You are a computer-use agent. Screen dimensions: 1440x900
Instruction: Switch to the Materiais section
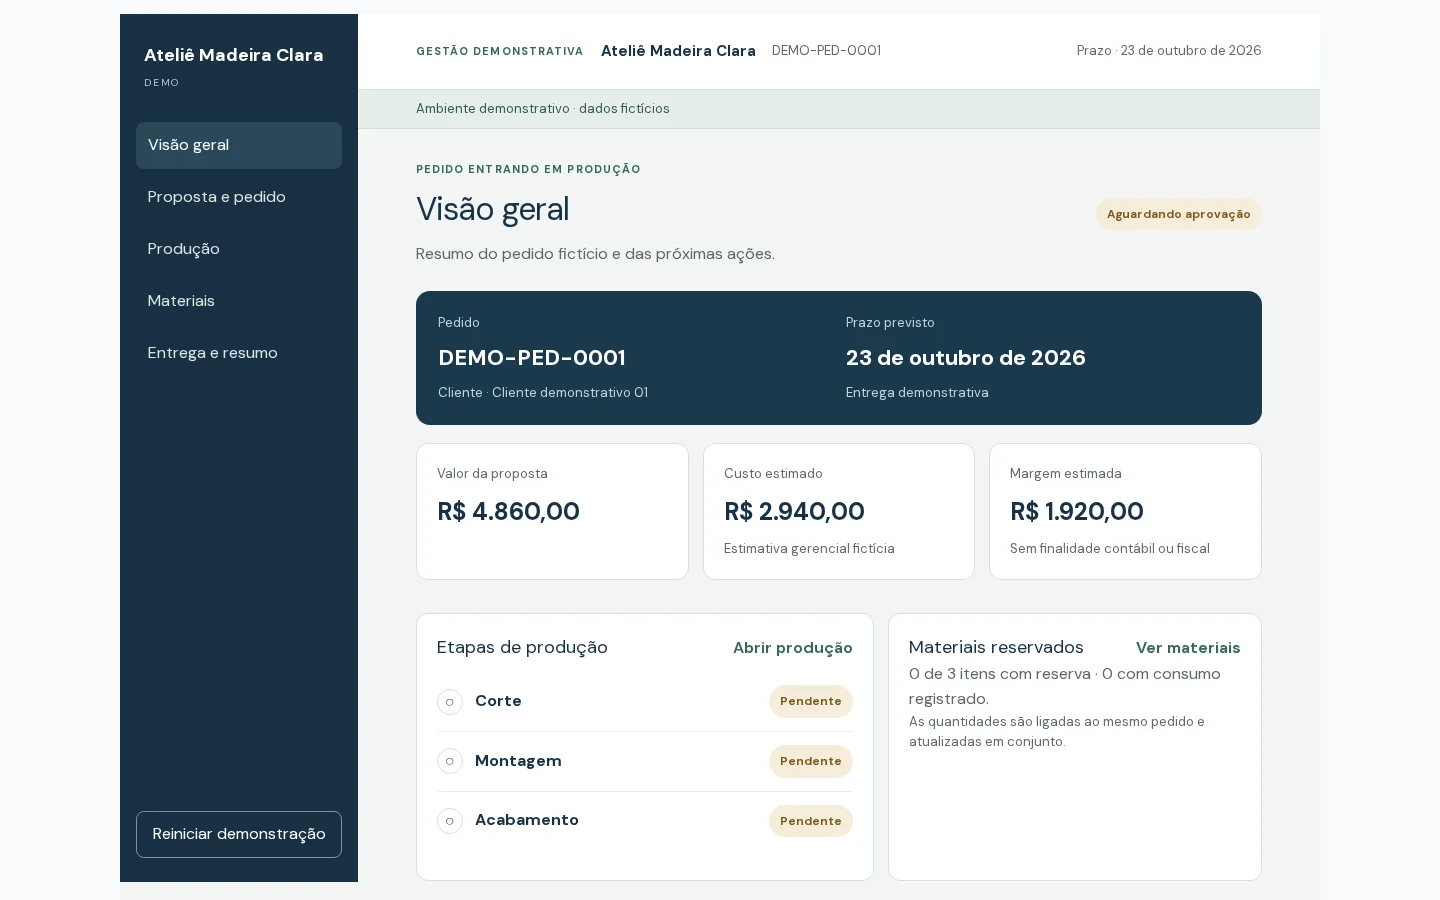coord(239,301)
